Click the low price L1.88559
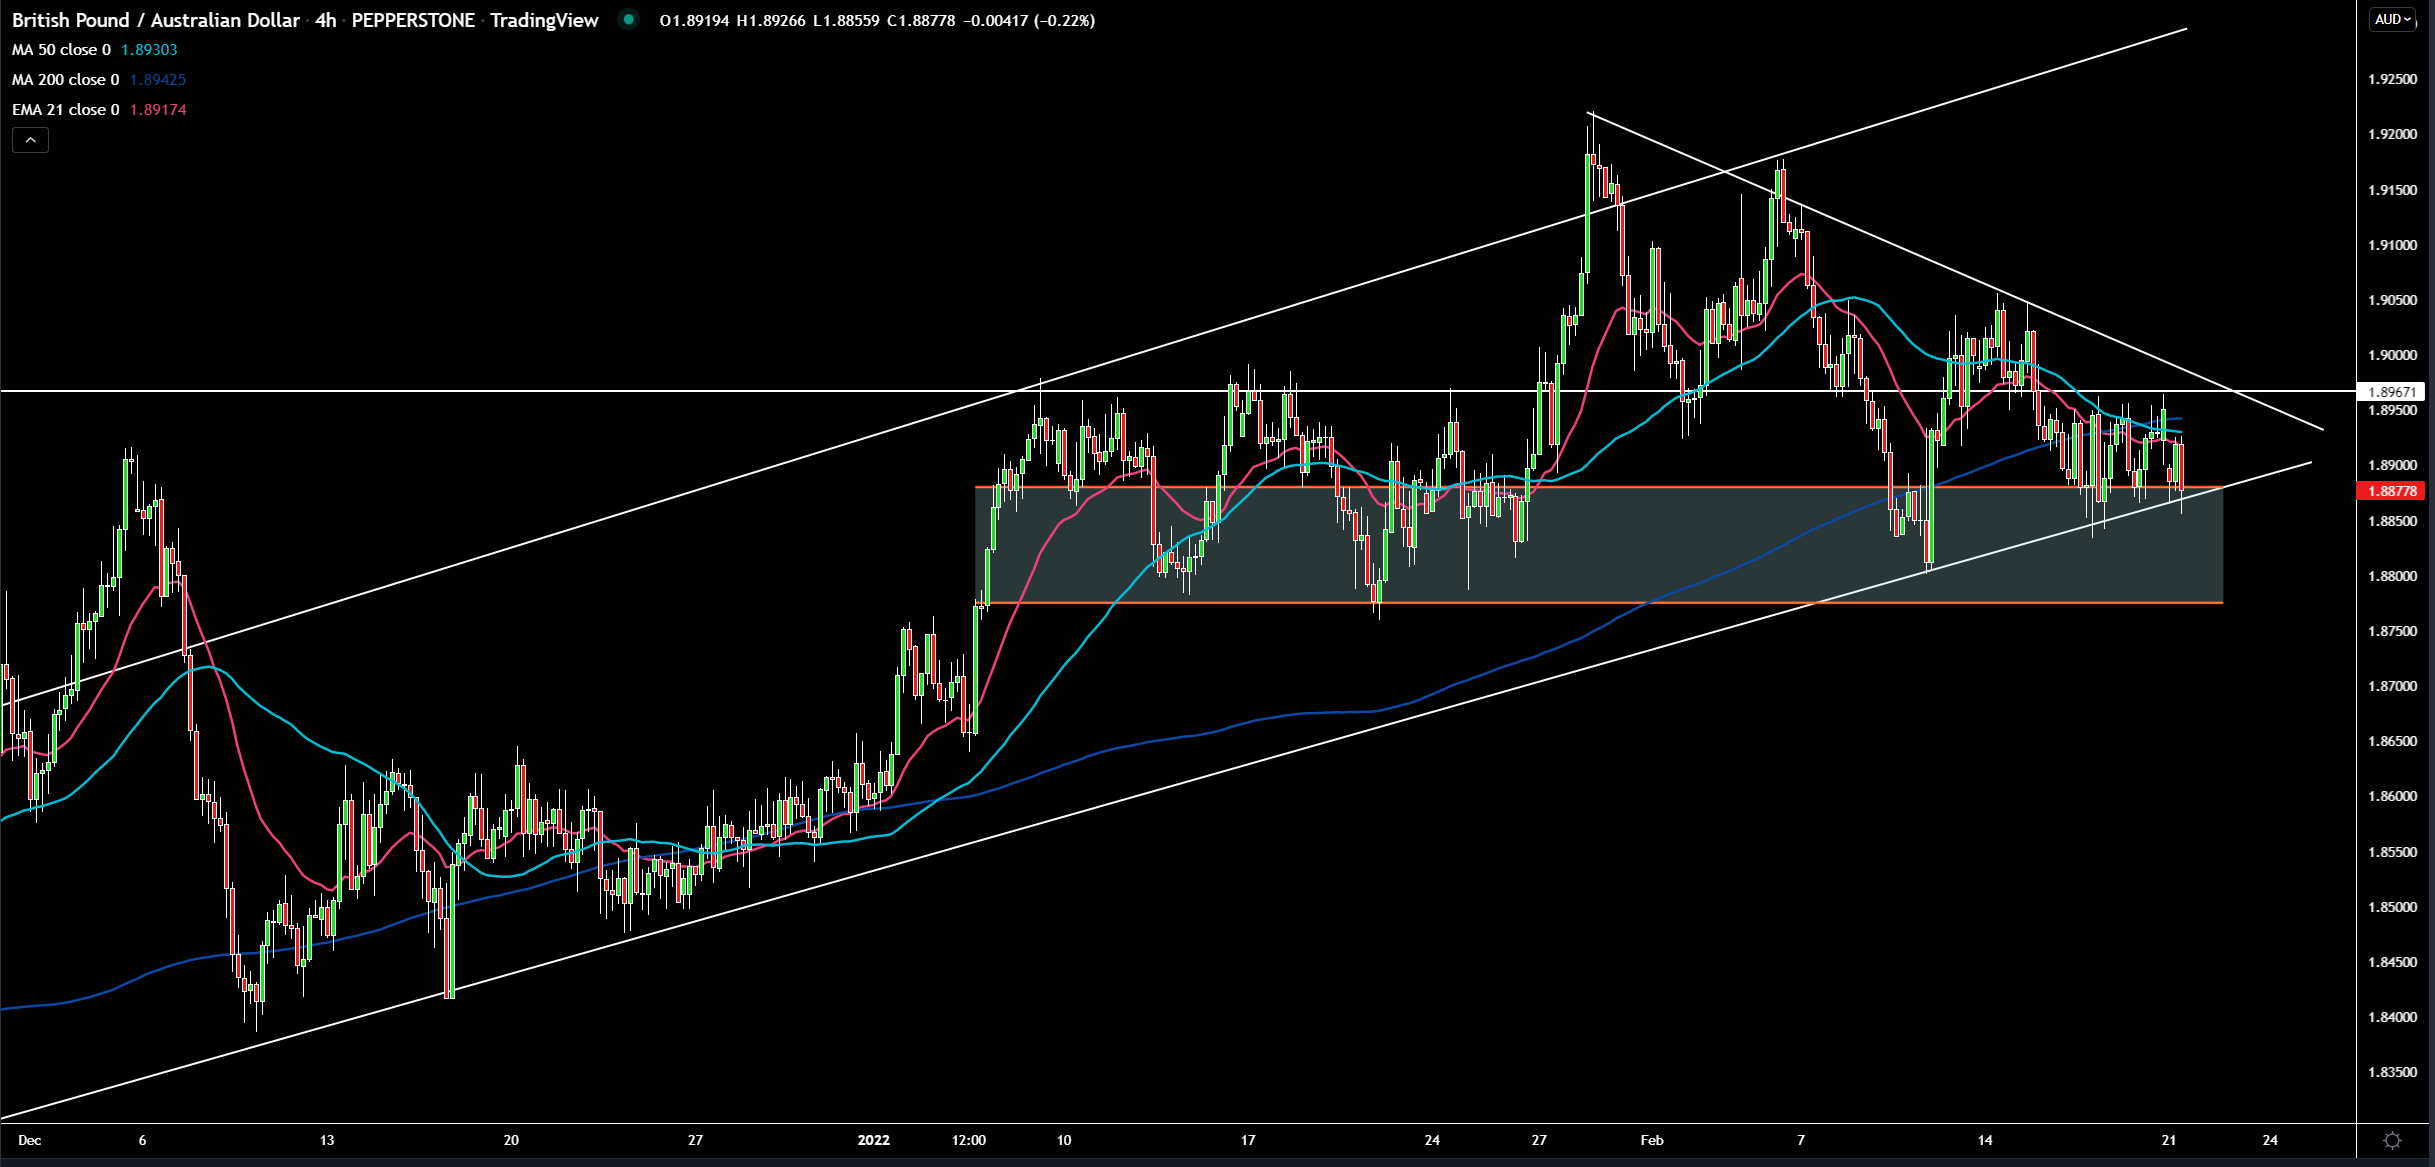Viewport: 2435px width, 1167px height. (x=846, y=20)
